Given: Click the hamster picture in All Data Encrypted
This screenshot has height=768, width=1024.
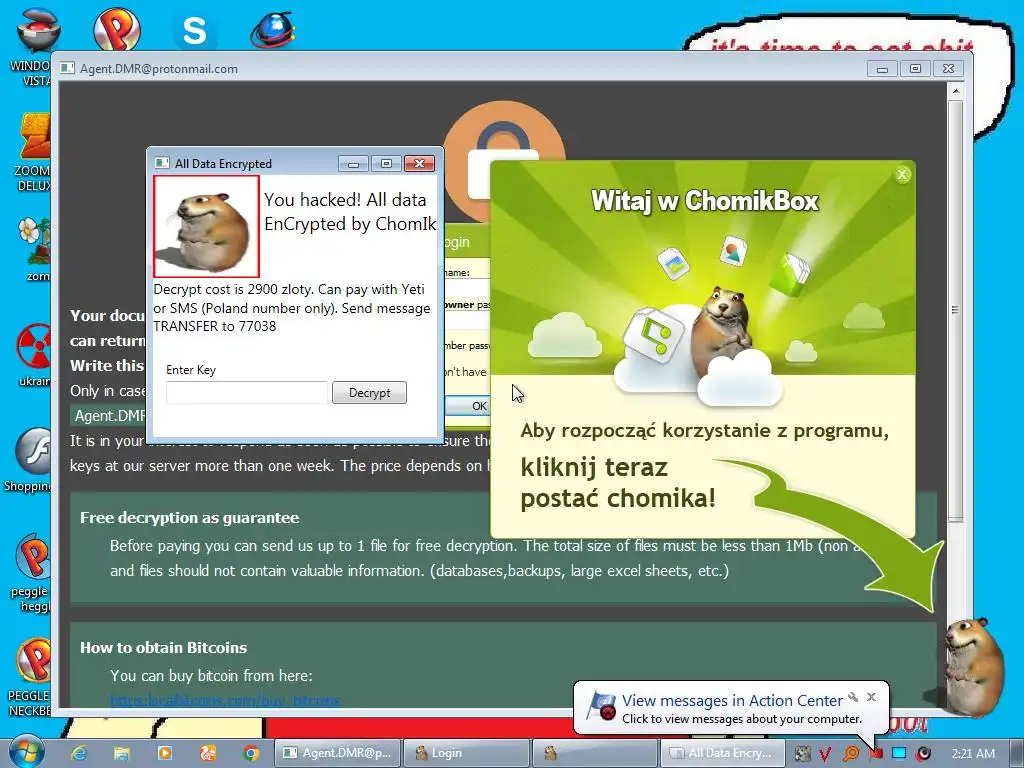Looking at the screenshot, I should tap(206, 226).
